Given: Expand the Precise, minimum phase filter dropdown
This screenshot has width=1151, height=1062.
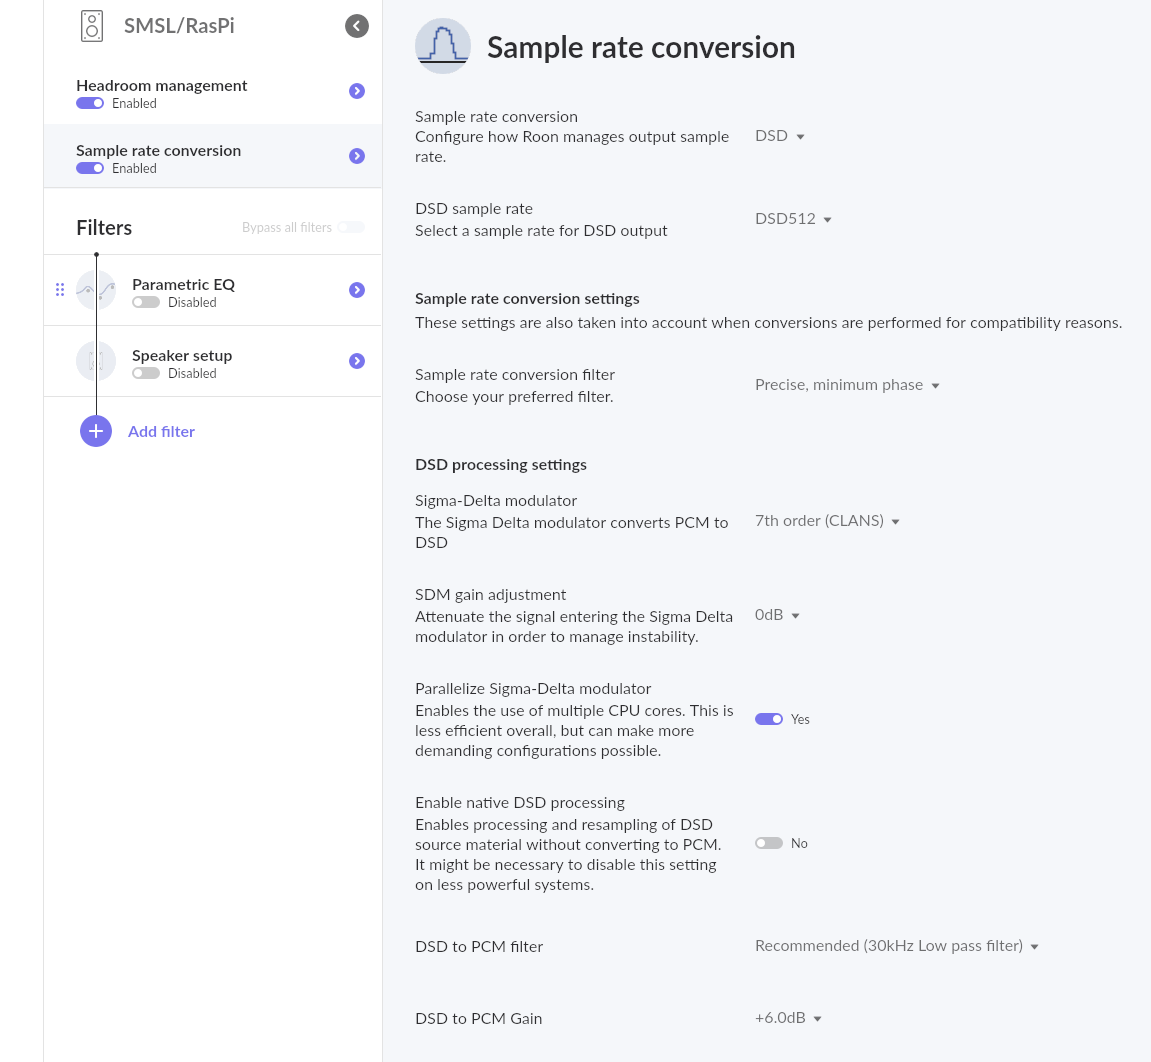Looking at the screenshot, I should coord(847,385).
